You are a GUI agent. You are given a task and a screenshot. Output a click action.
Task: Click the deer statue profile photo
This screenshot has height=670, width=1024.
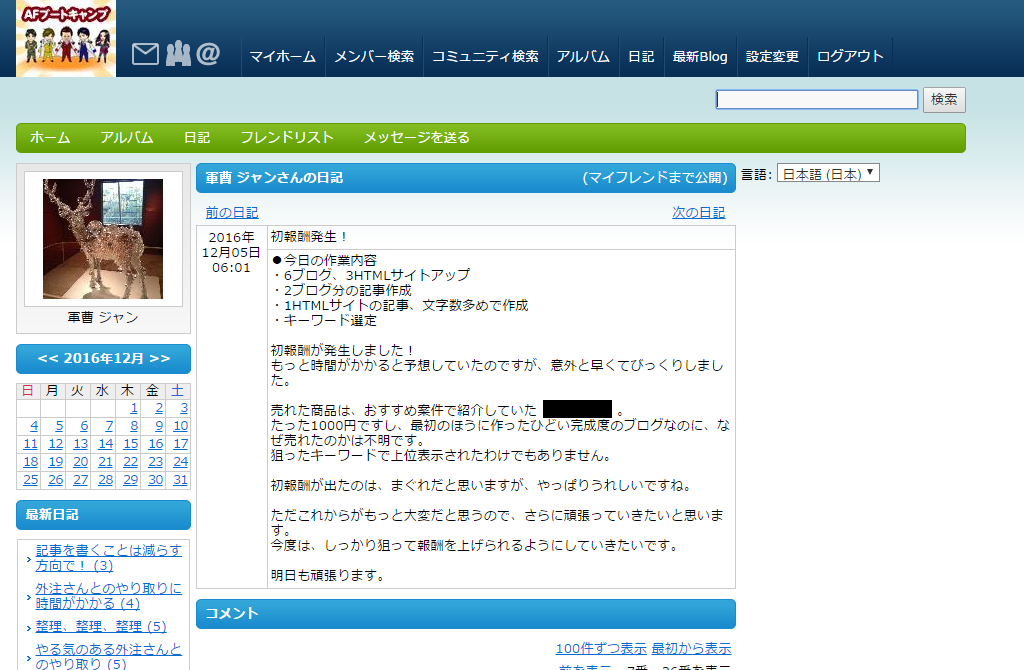pyautogui.click(x=103, y=238)
